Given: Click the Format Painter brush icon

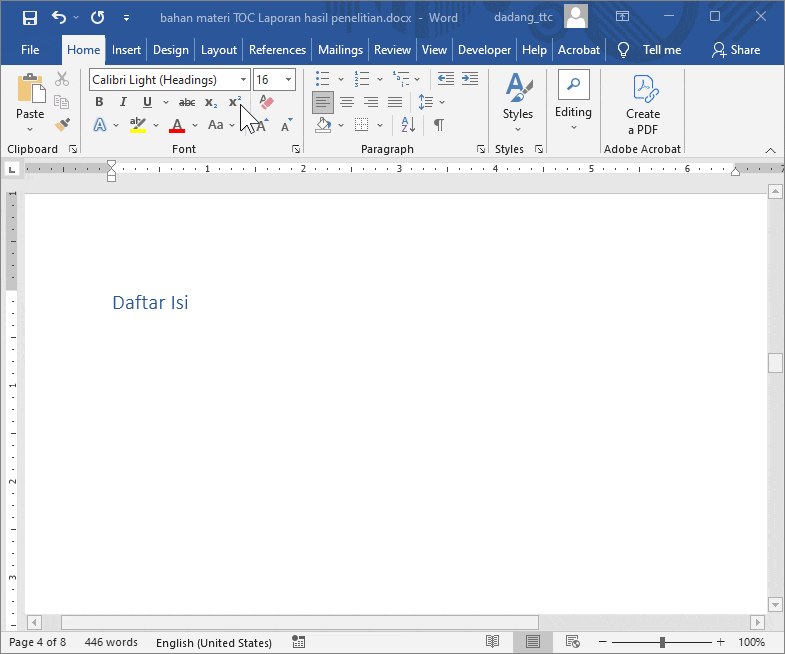Looking at the screenshot, I should point(62,125).
